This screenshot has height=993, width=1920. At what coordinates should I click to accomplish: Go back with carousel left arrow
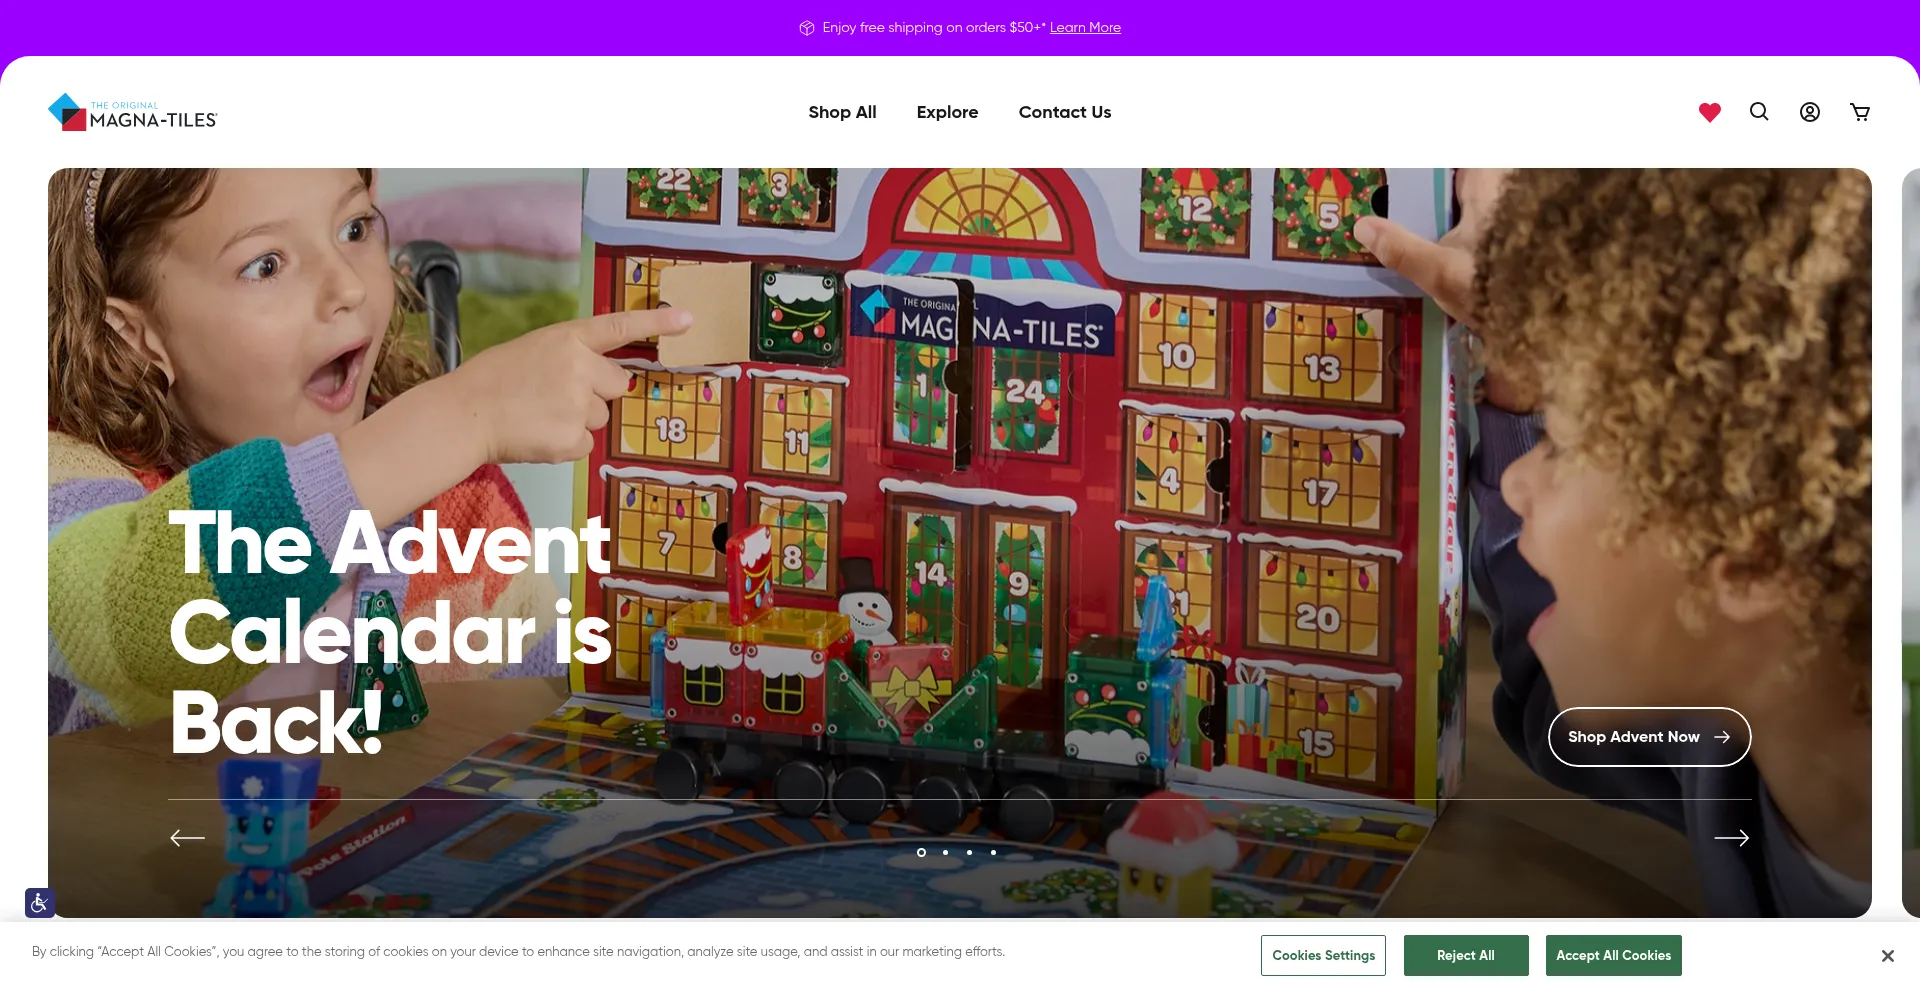click(x=188, y=838)
